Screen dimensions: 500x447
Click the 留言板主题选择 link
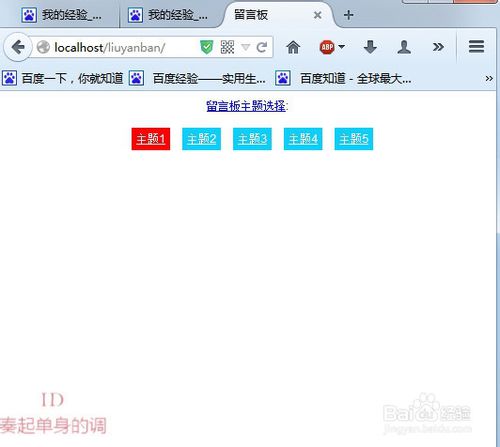[x=246, y=106]
